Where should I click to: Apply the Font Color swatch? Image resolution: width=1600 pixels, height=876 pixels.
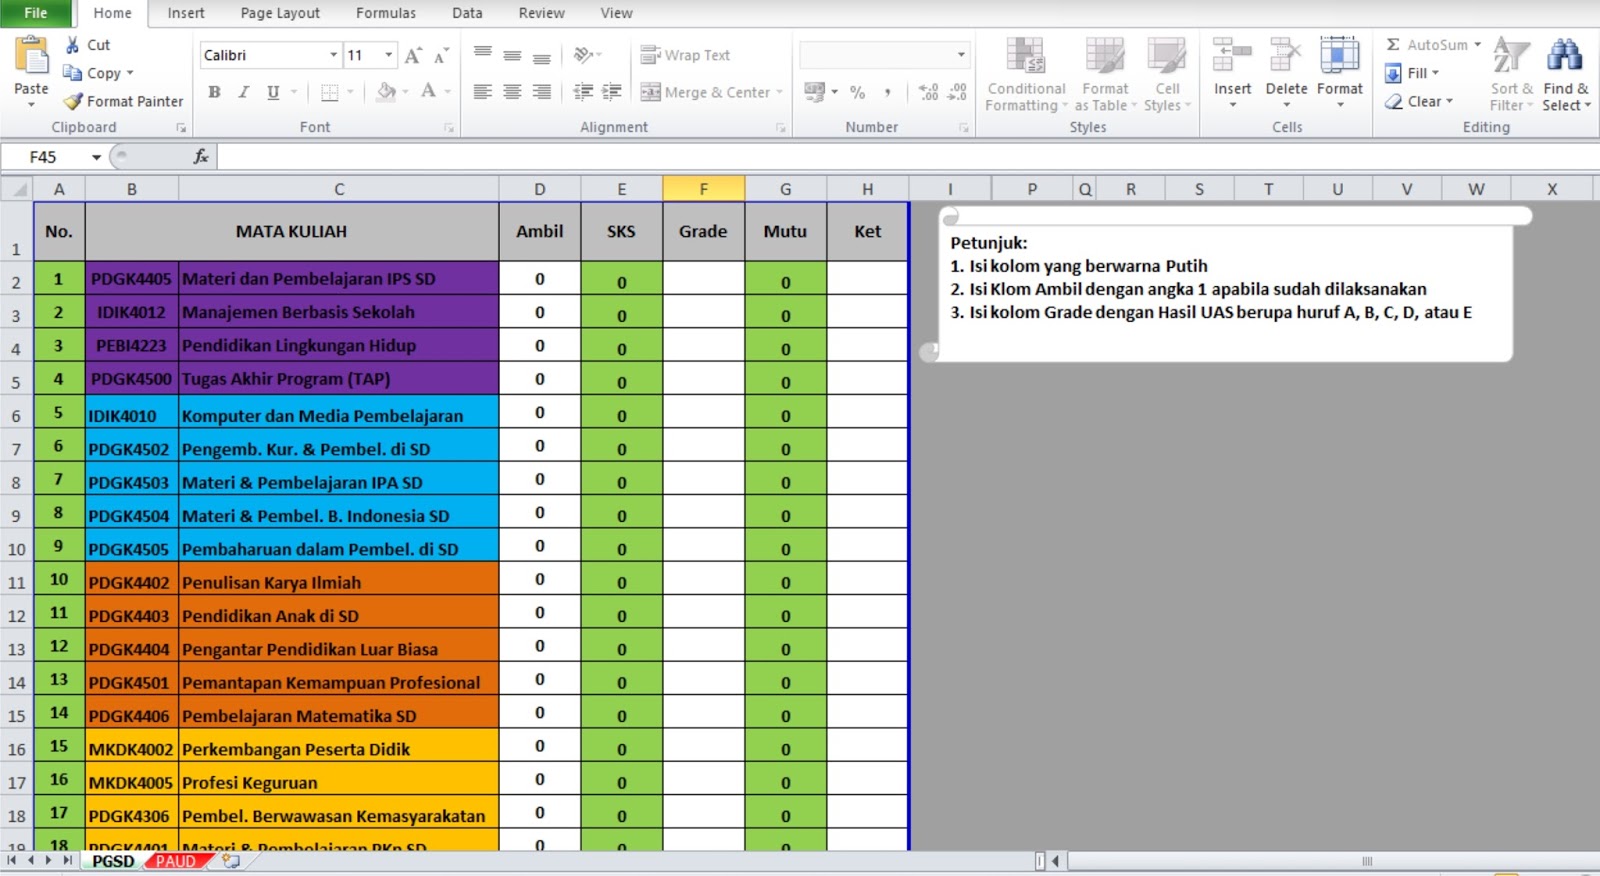428,93
